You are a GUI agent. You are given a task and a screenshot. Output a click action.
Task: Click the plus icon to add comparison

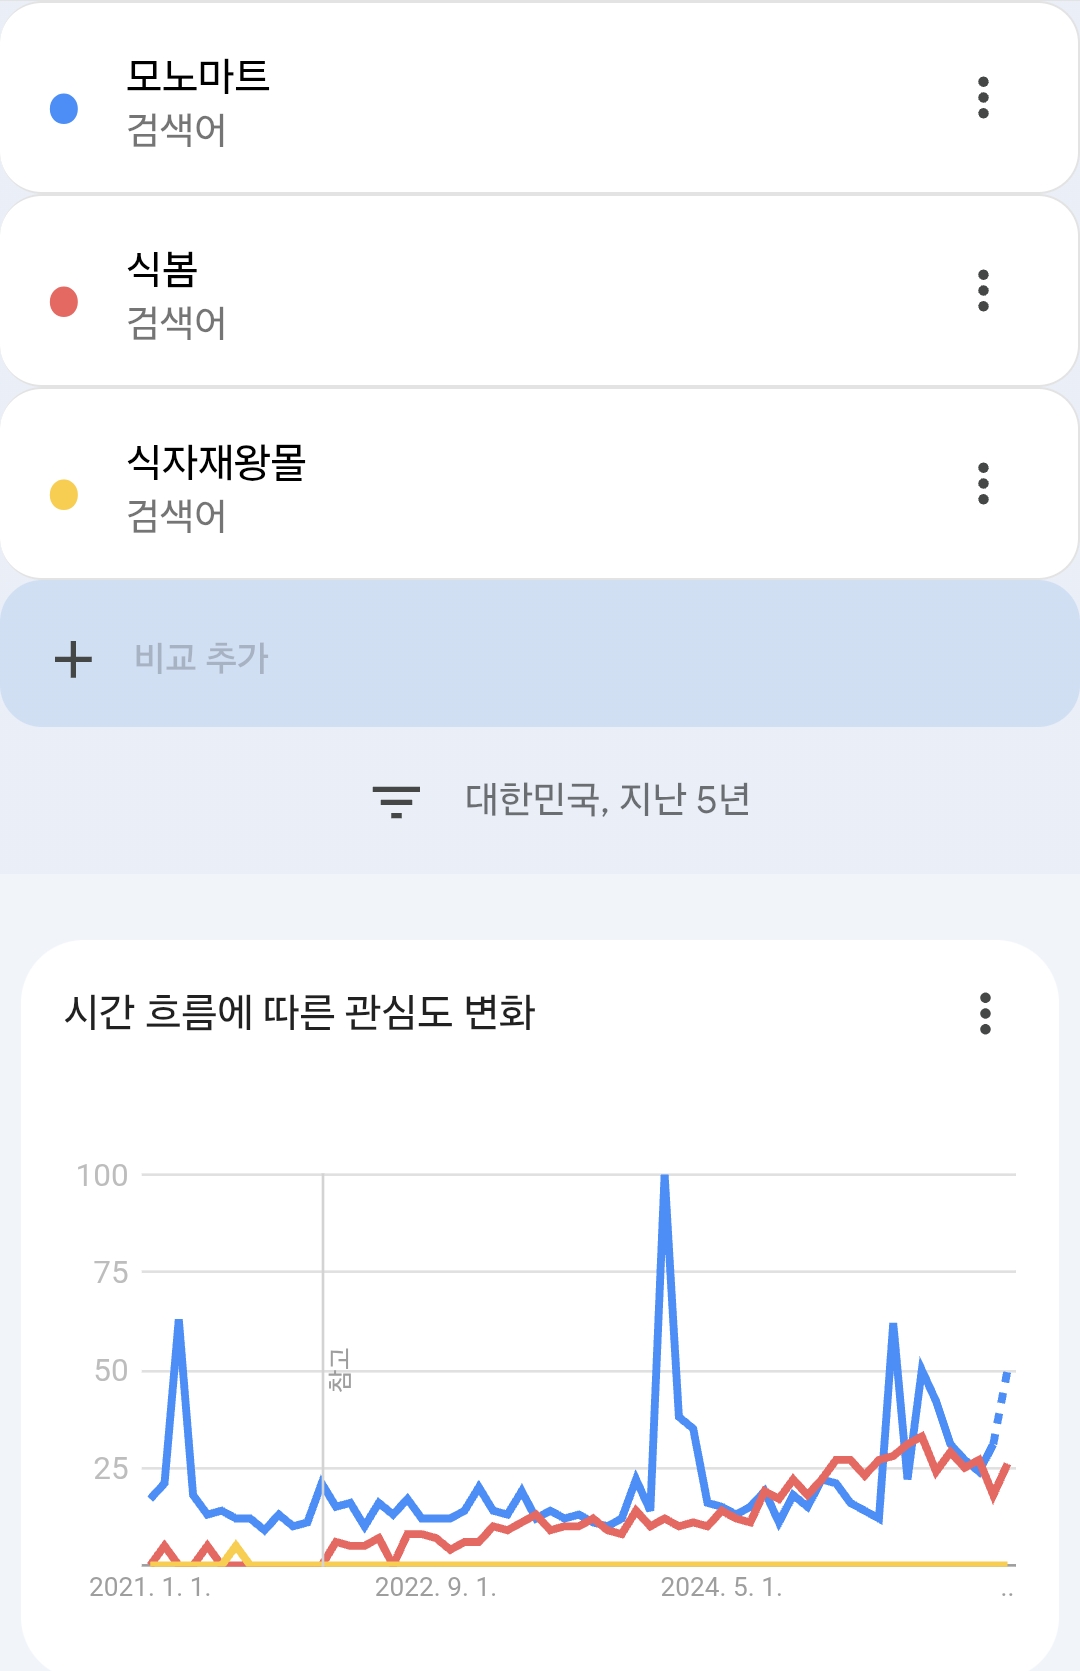[73, 659]
